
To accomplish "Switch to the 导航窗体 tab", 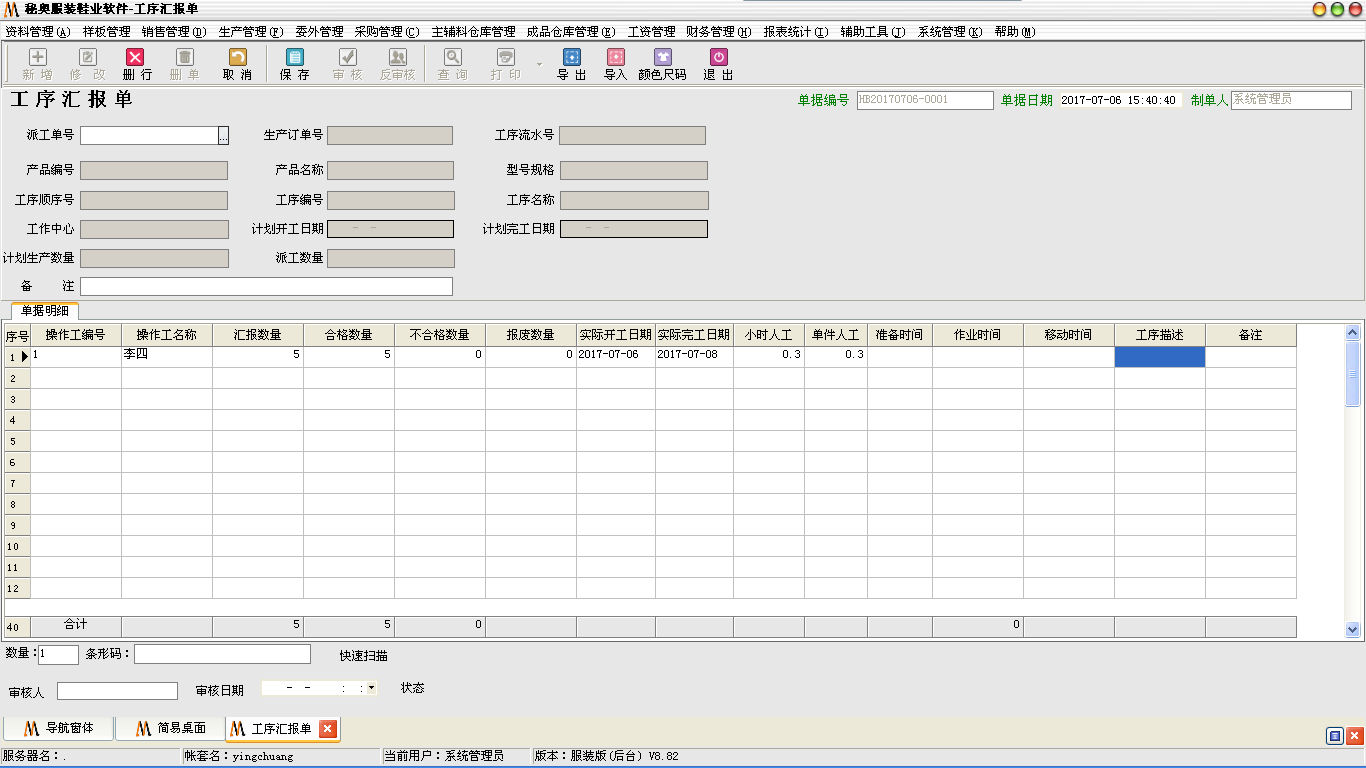I will point(58,729).
